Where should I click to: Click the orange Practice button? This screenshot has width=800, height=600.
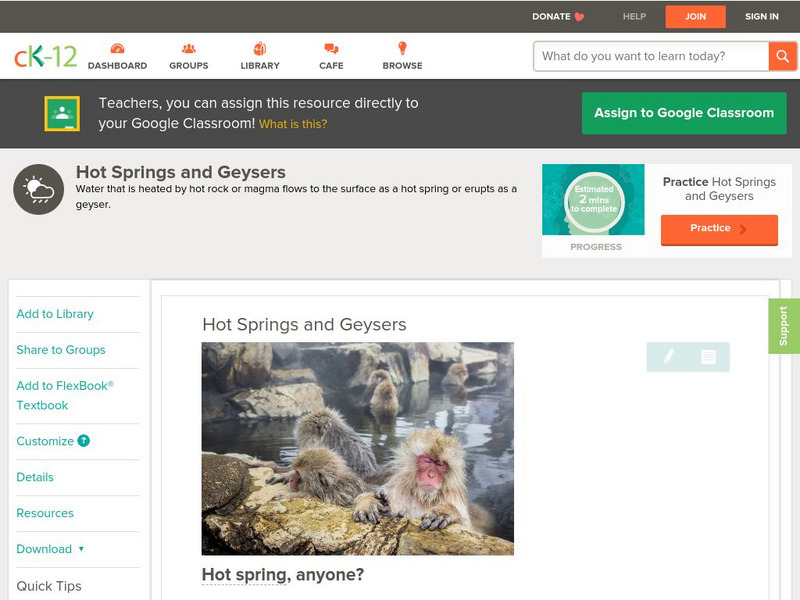719,229
